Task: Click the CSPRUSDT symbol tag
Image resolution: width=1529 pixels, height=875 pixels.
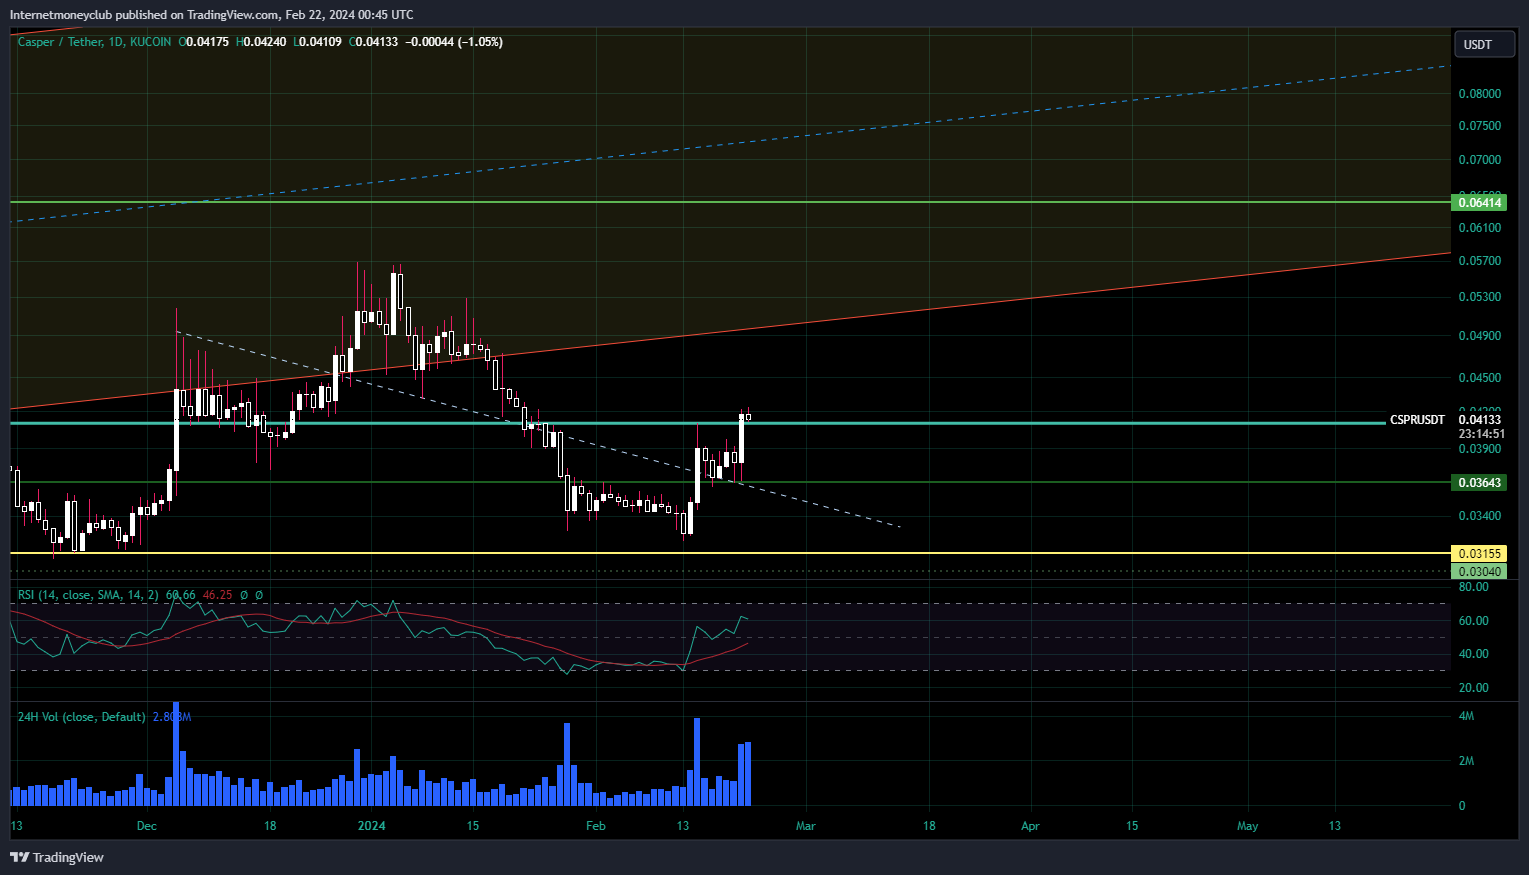Action: [x=1417, y=420]
